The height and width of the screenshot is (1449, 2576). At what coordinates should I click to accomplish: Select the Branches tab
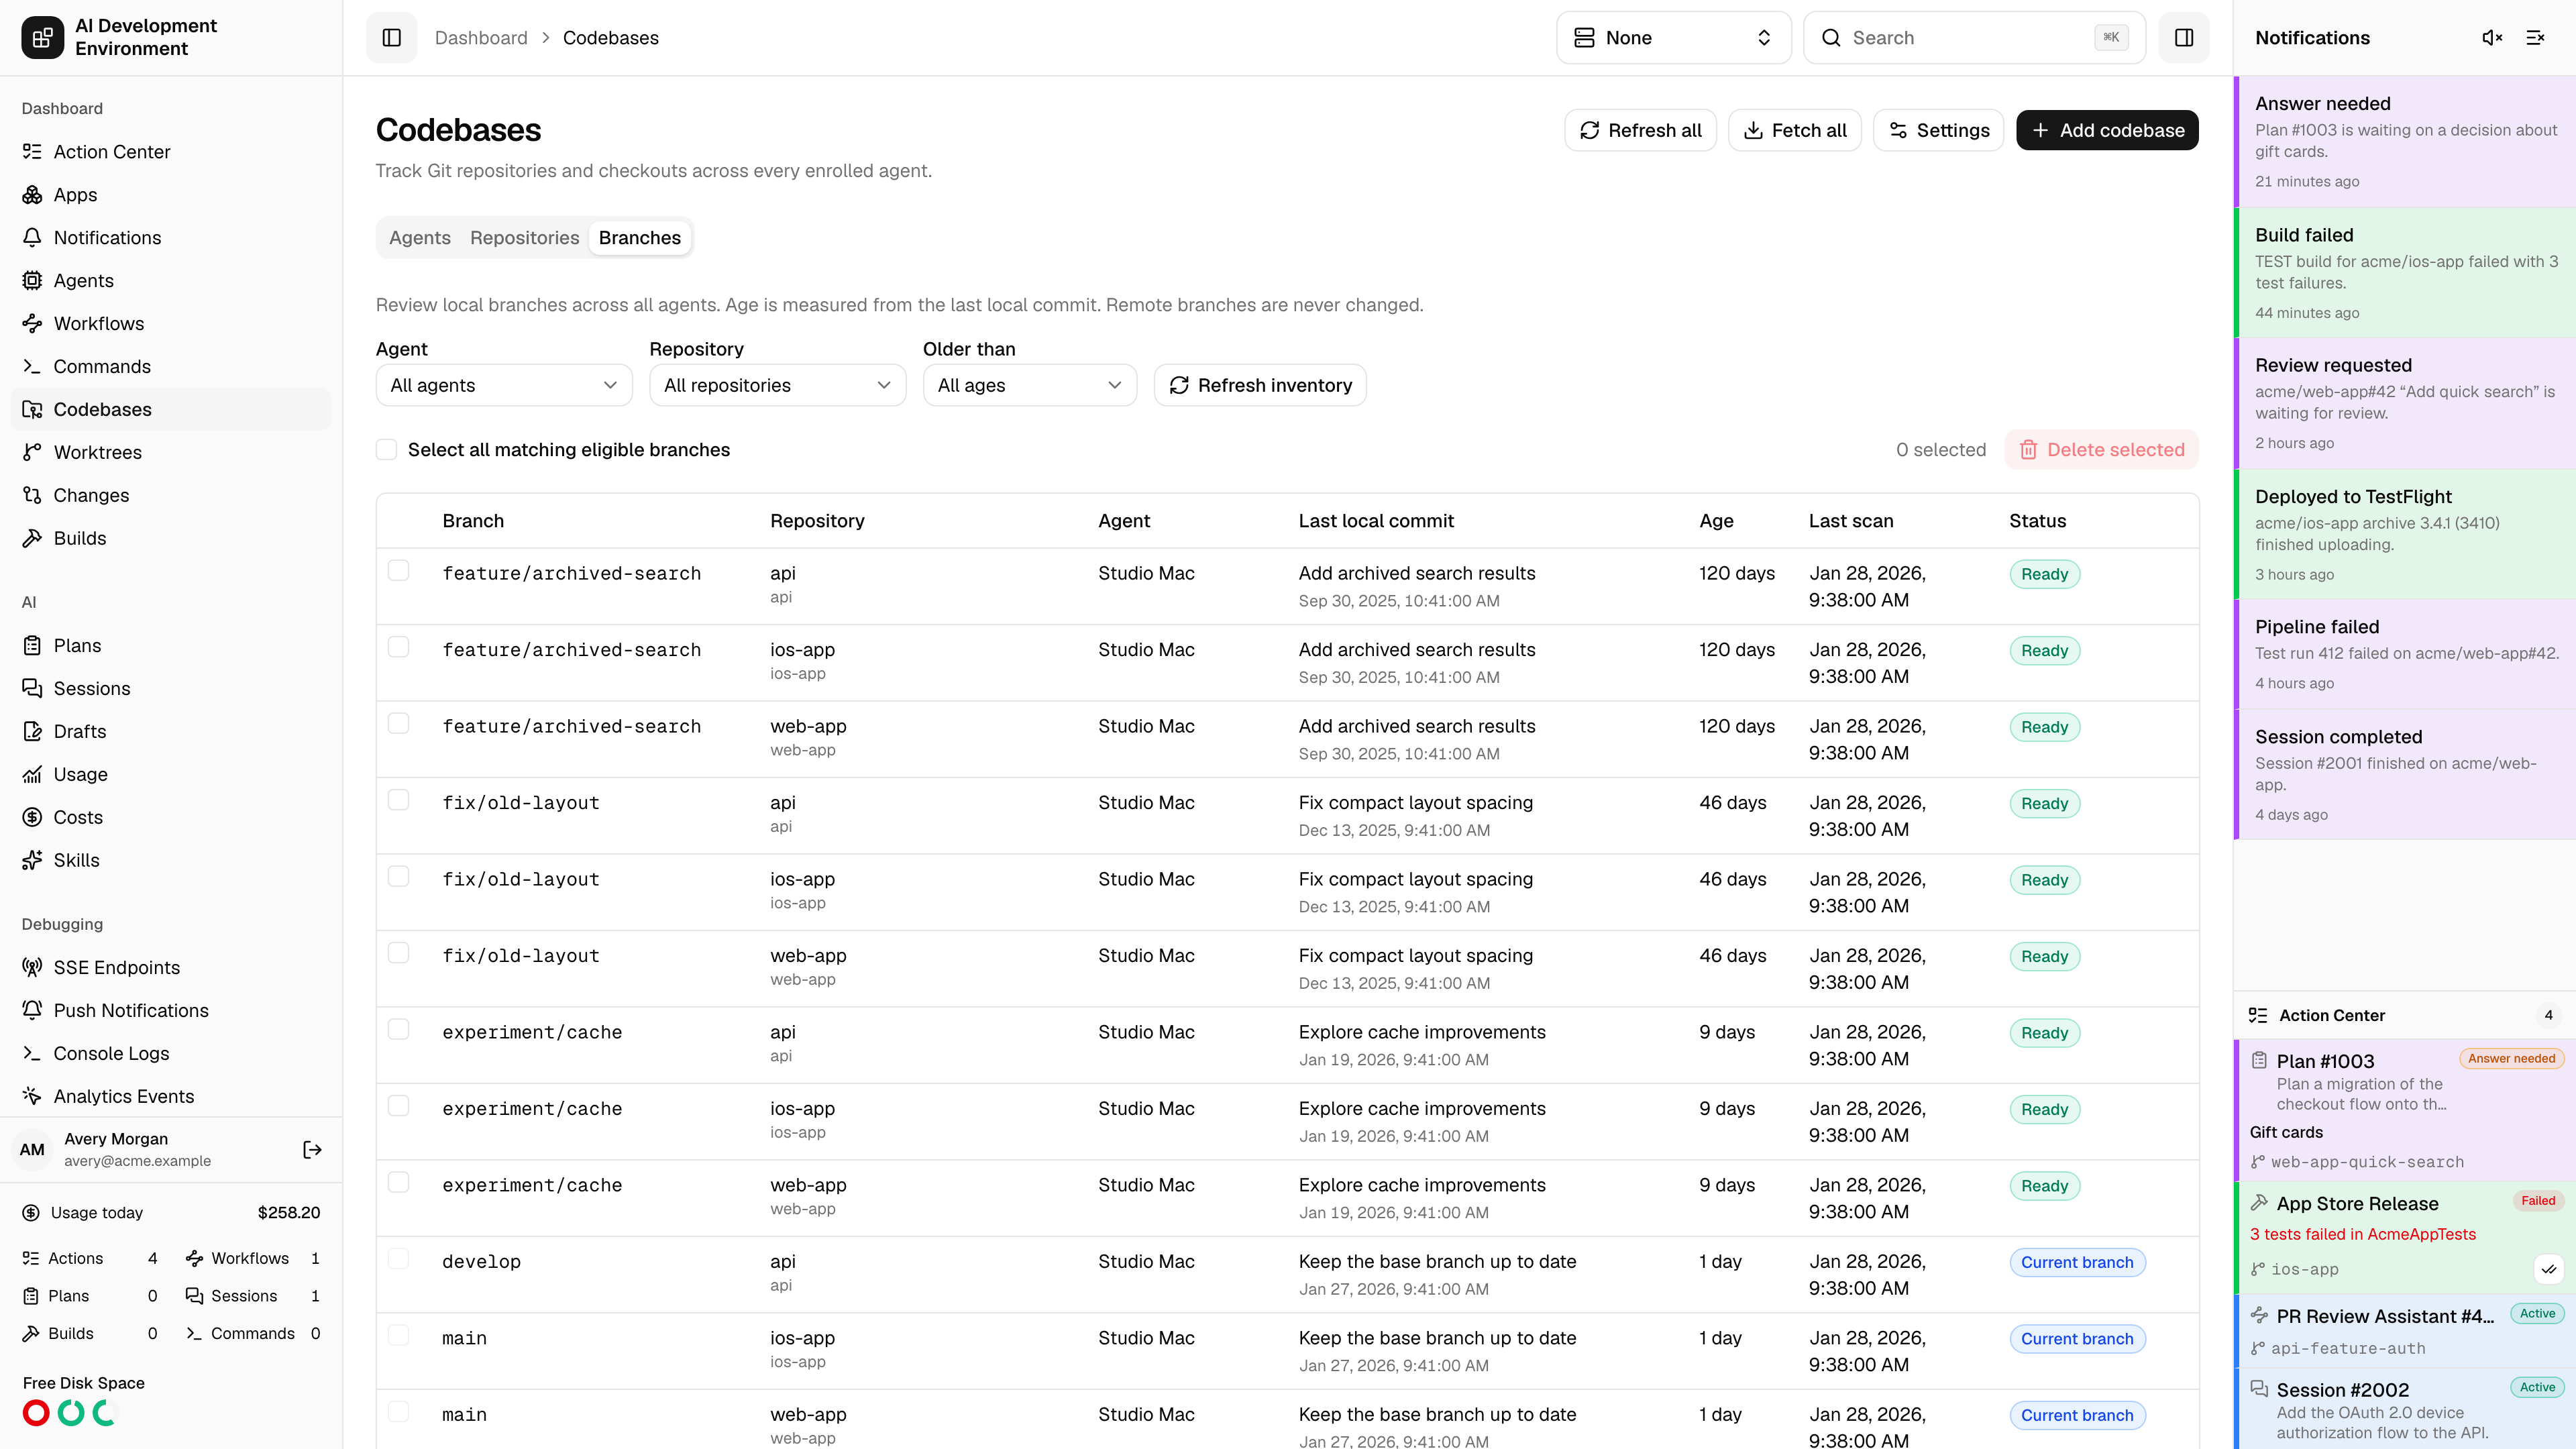coord(639,238)
